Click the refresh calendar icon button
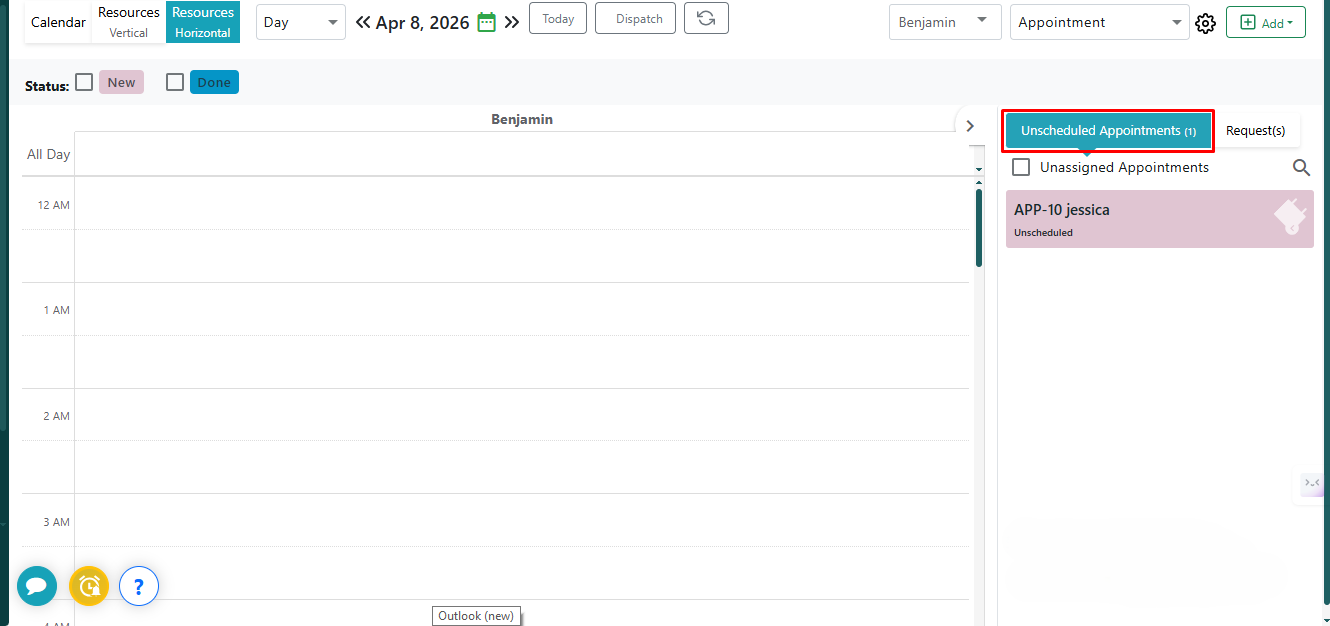 [x=706, y=19]
